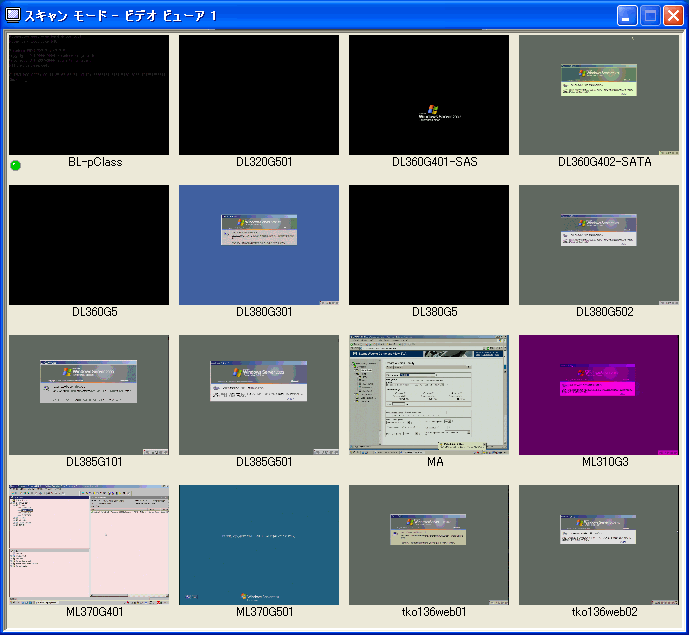Select the tko136web01 server thumbnail
Viewport: 689px width, 635px height.
coord(429,545)
